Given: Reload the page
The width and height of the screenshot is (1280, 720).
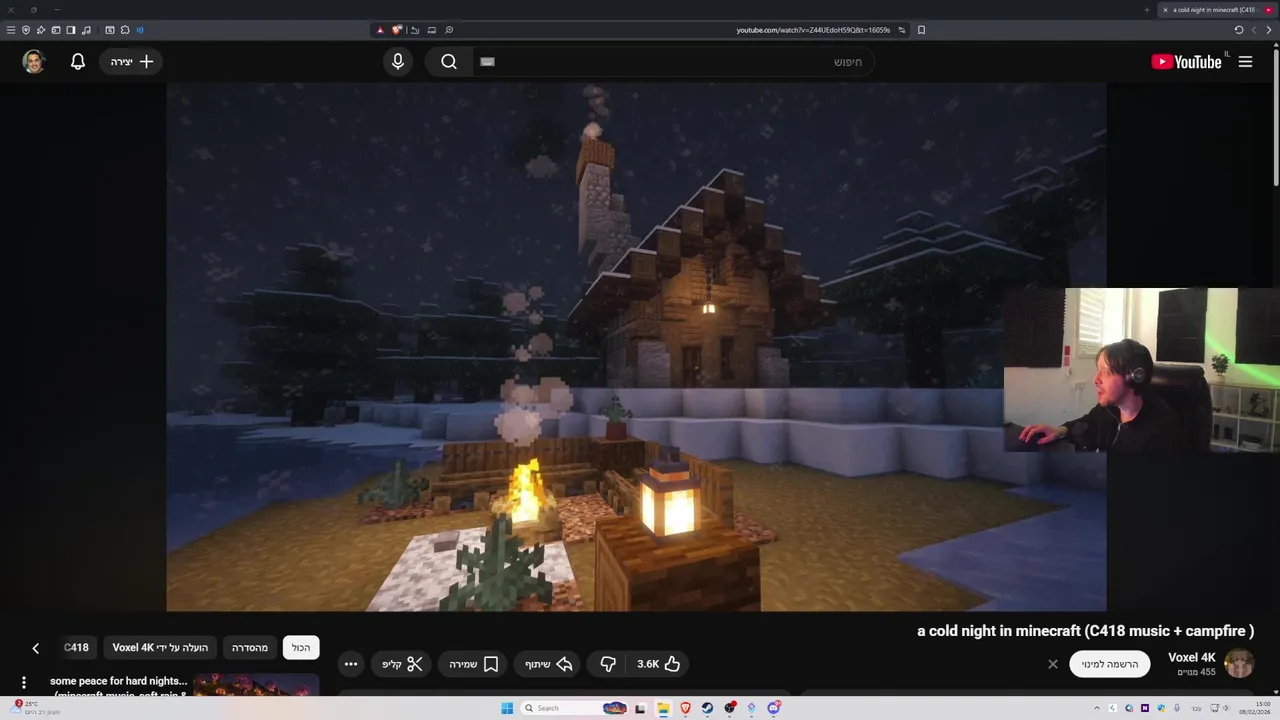Looking at the screenshot, I should [x=1239, y=30].
